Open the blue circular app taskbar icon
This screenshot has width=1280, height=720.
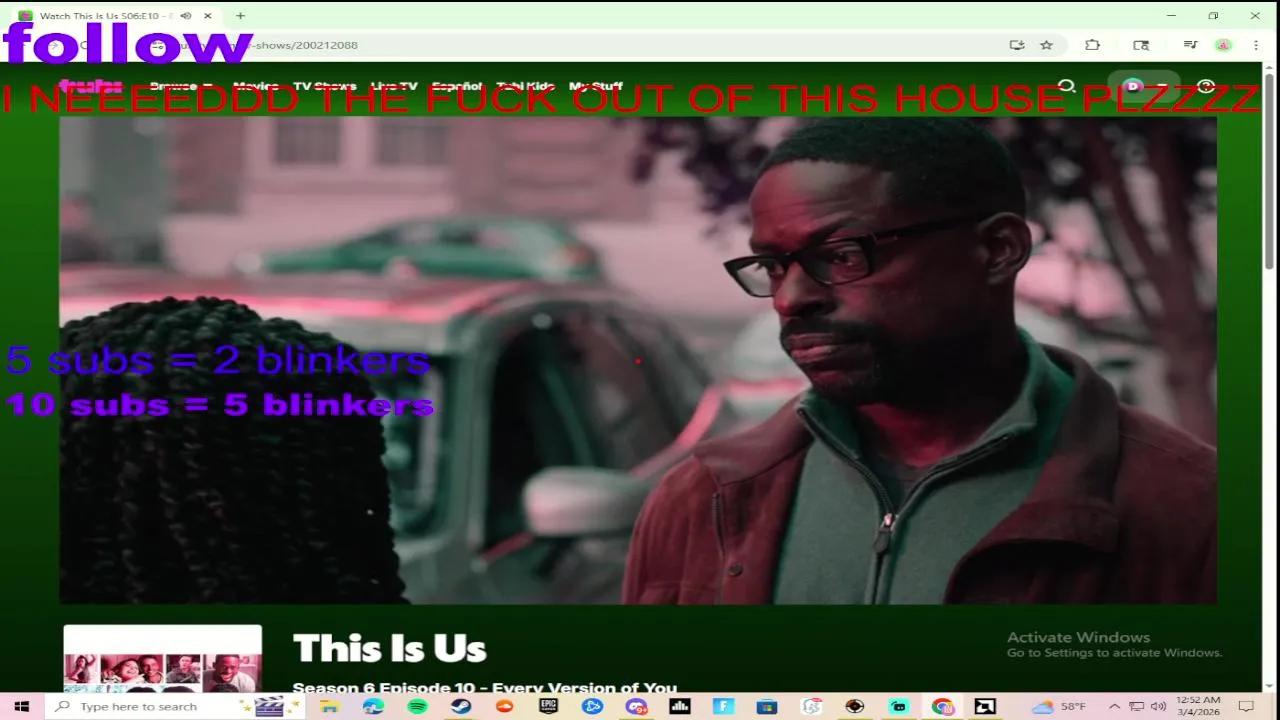tap(592, 706)
